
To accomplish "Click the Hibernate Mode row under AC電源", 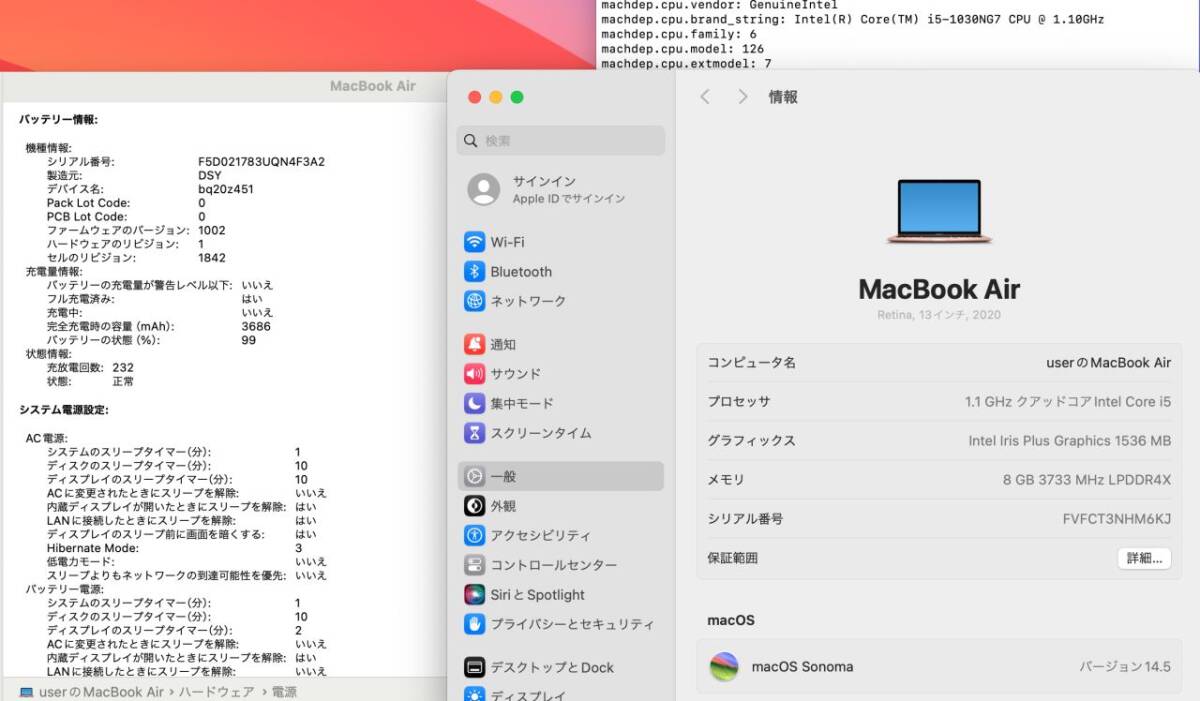I will click(x=175, y=548).
